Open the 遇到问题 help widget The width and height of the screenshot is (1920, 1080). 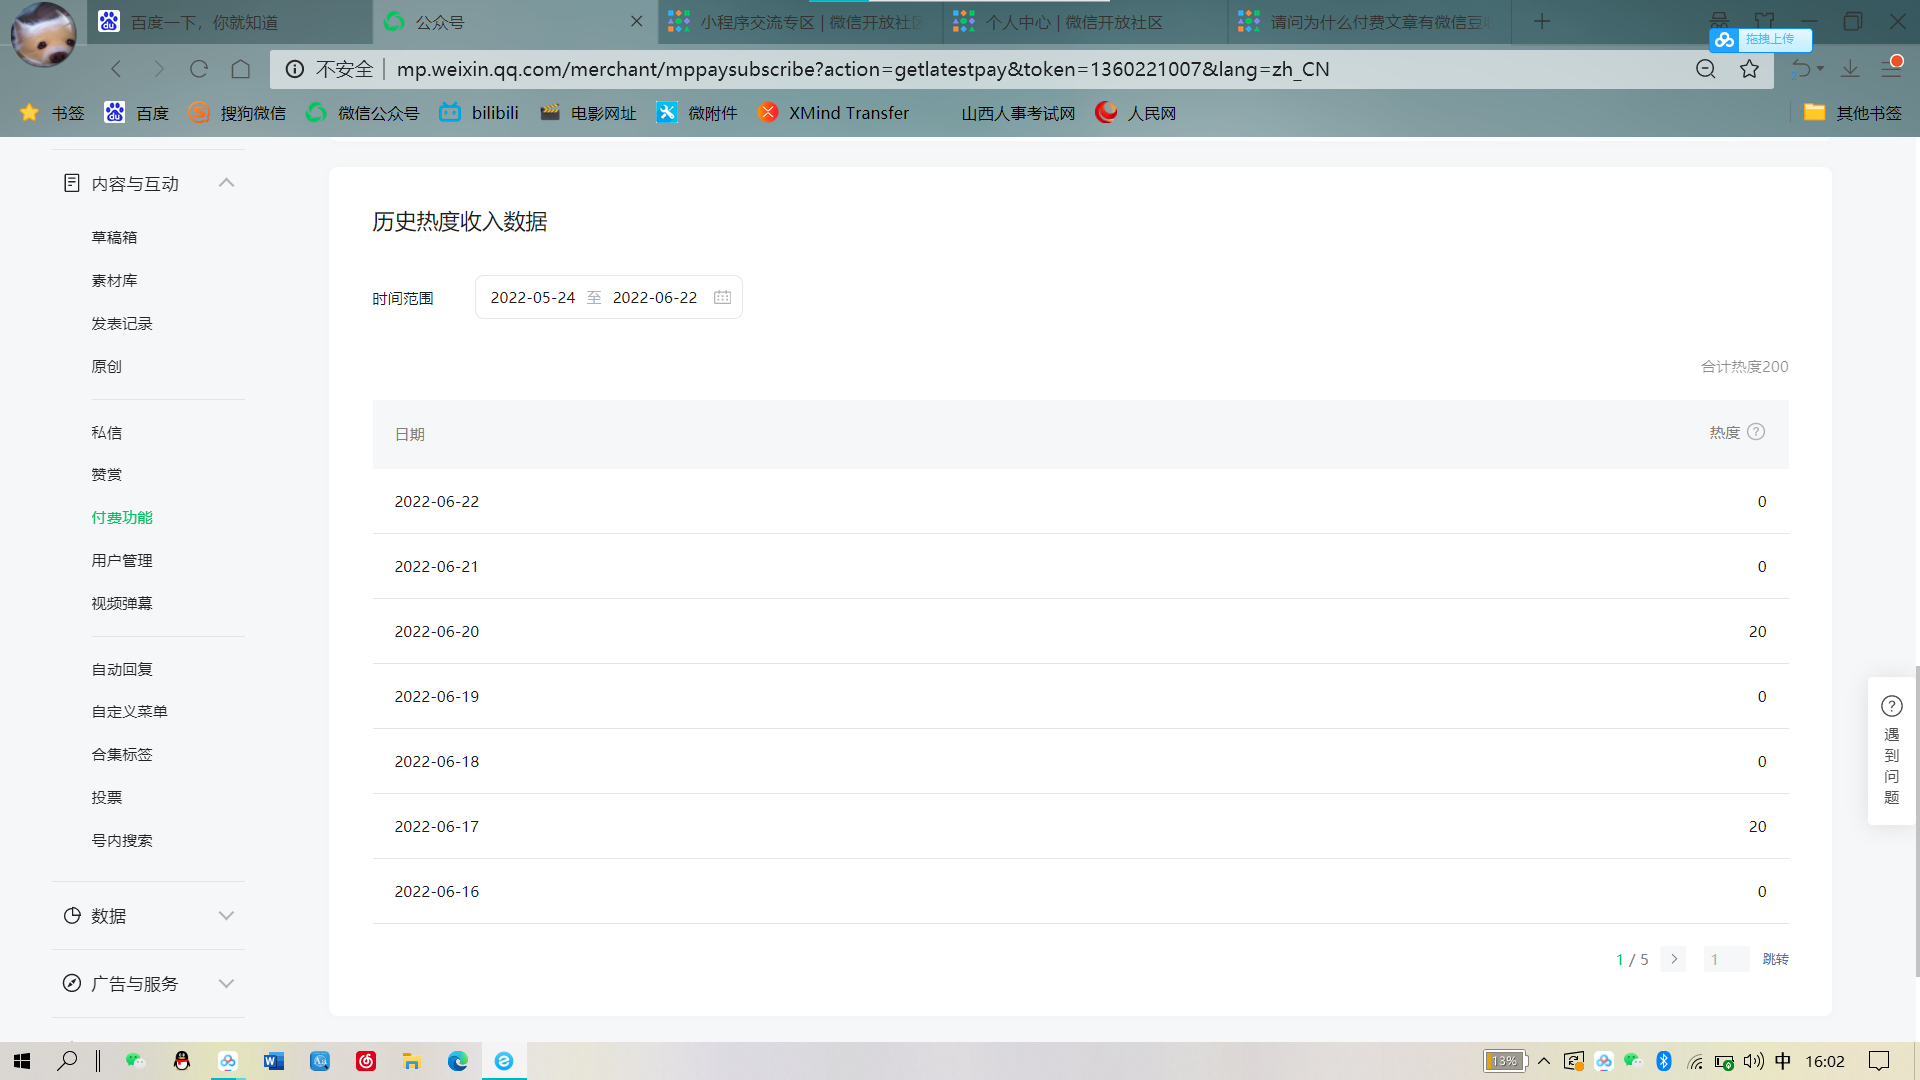point(1891,750)
